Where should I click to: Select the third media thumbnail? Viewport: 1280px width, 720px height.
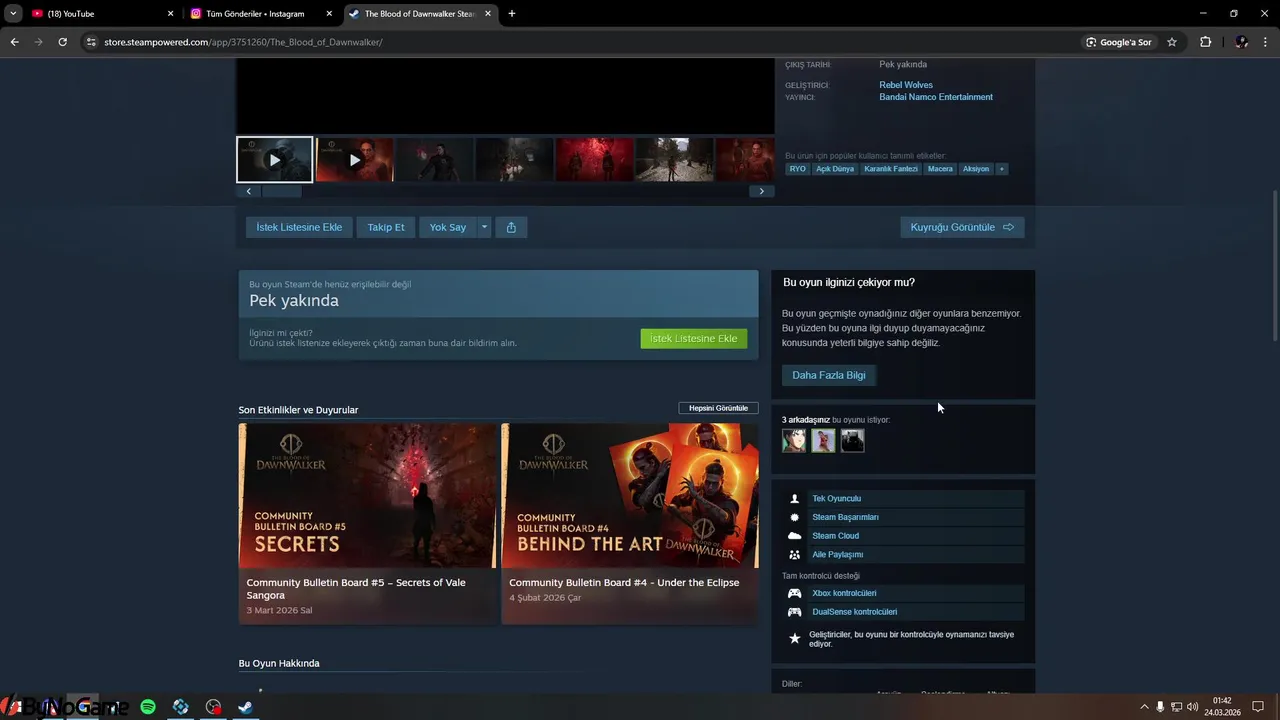click(435, 160)
